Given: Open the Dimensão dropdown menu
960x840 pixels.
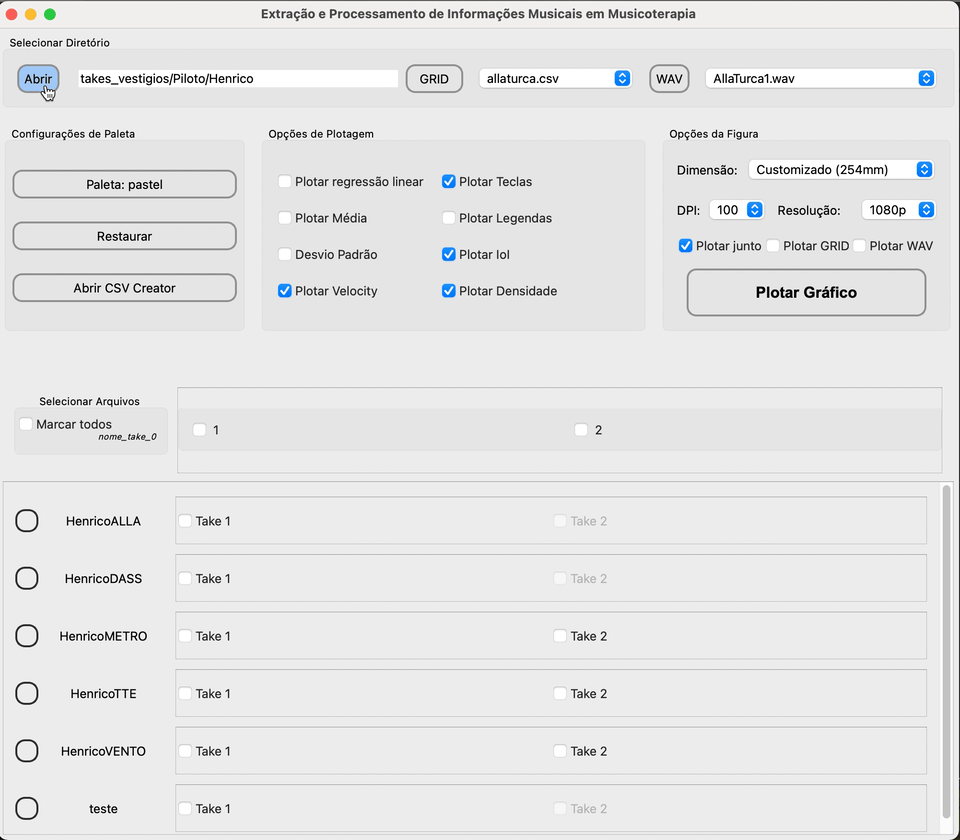Looking at the screenshot, I should coord(841,170).
